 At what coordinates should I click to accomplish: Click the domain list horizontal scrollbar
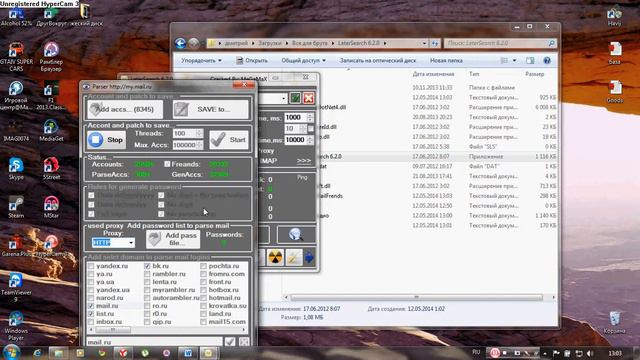168,329
